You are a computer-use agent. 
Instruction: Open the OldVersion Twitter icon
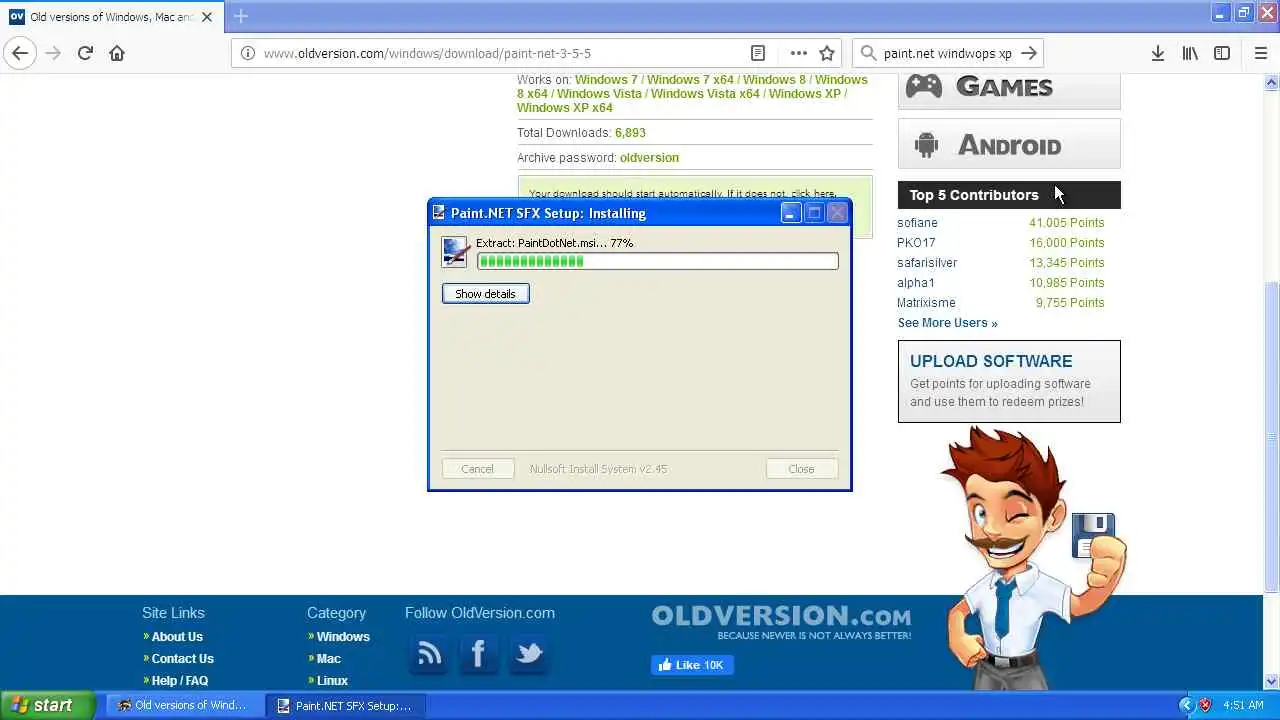(528, 655)
